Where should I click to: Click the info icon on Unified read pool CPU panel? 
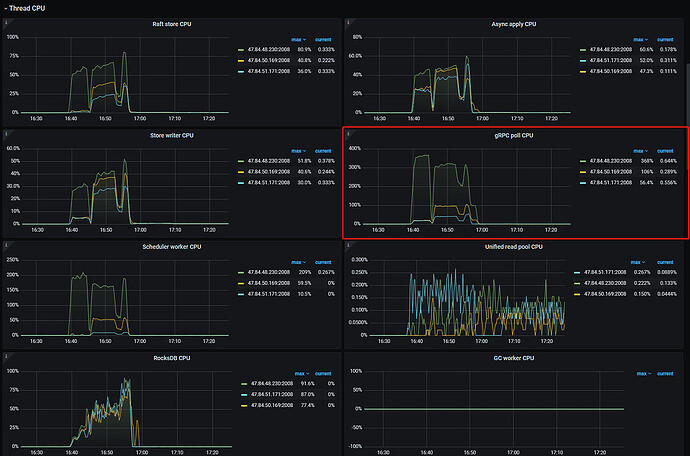[348, 245]
